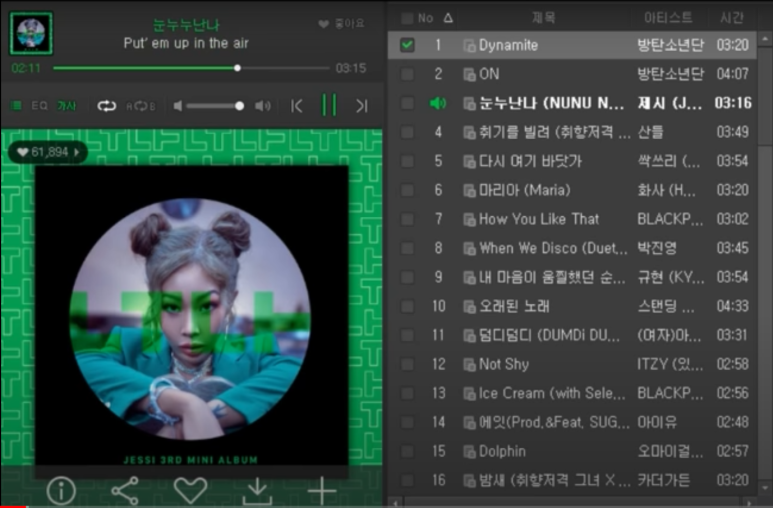Click the loud speaker volume icon
Viewport: 773px width, 508px height.
point(263,106)
